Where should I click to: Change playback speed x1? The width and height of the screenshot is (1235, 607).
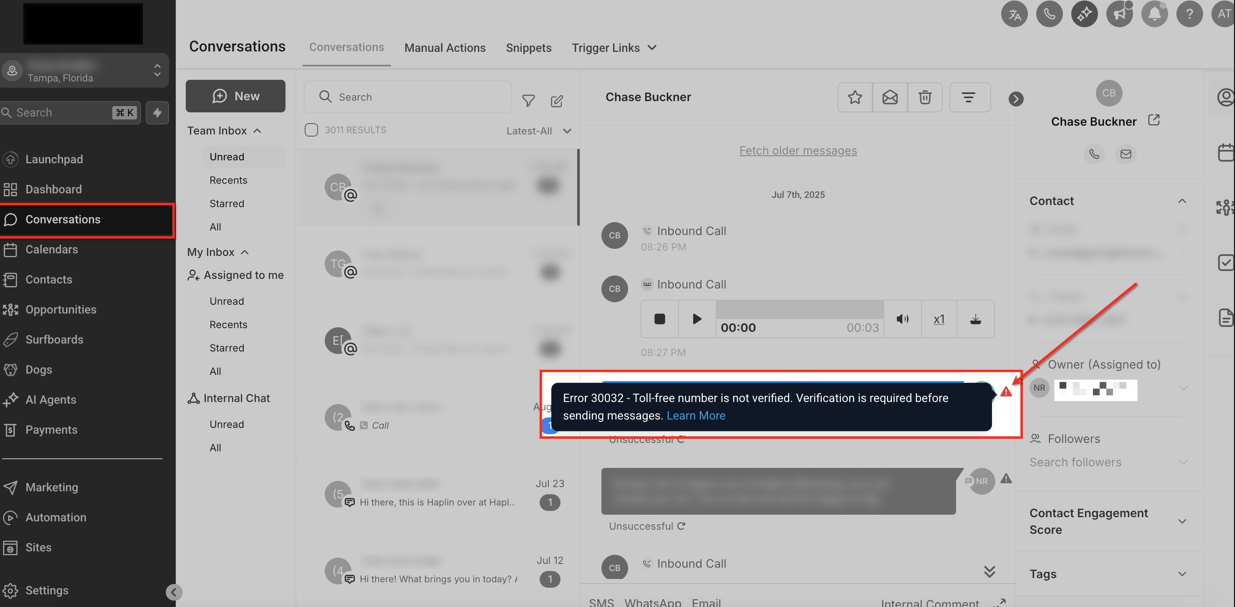click(x=939, y=319)
